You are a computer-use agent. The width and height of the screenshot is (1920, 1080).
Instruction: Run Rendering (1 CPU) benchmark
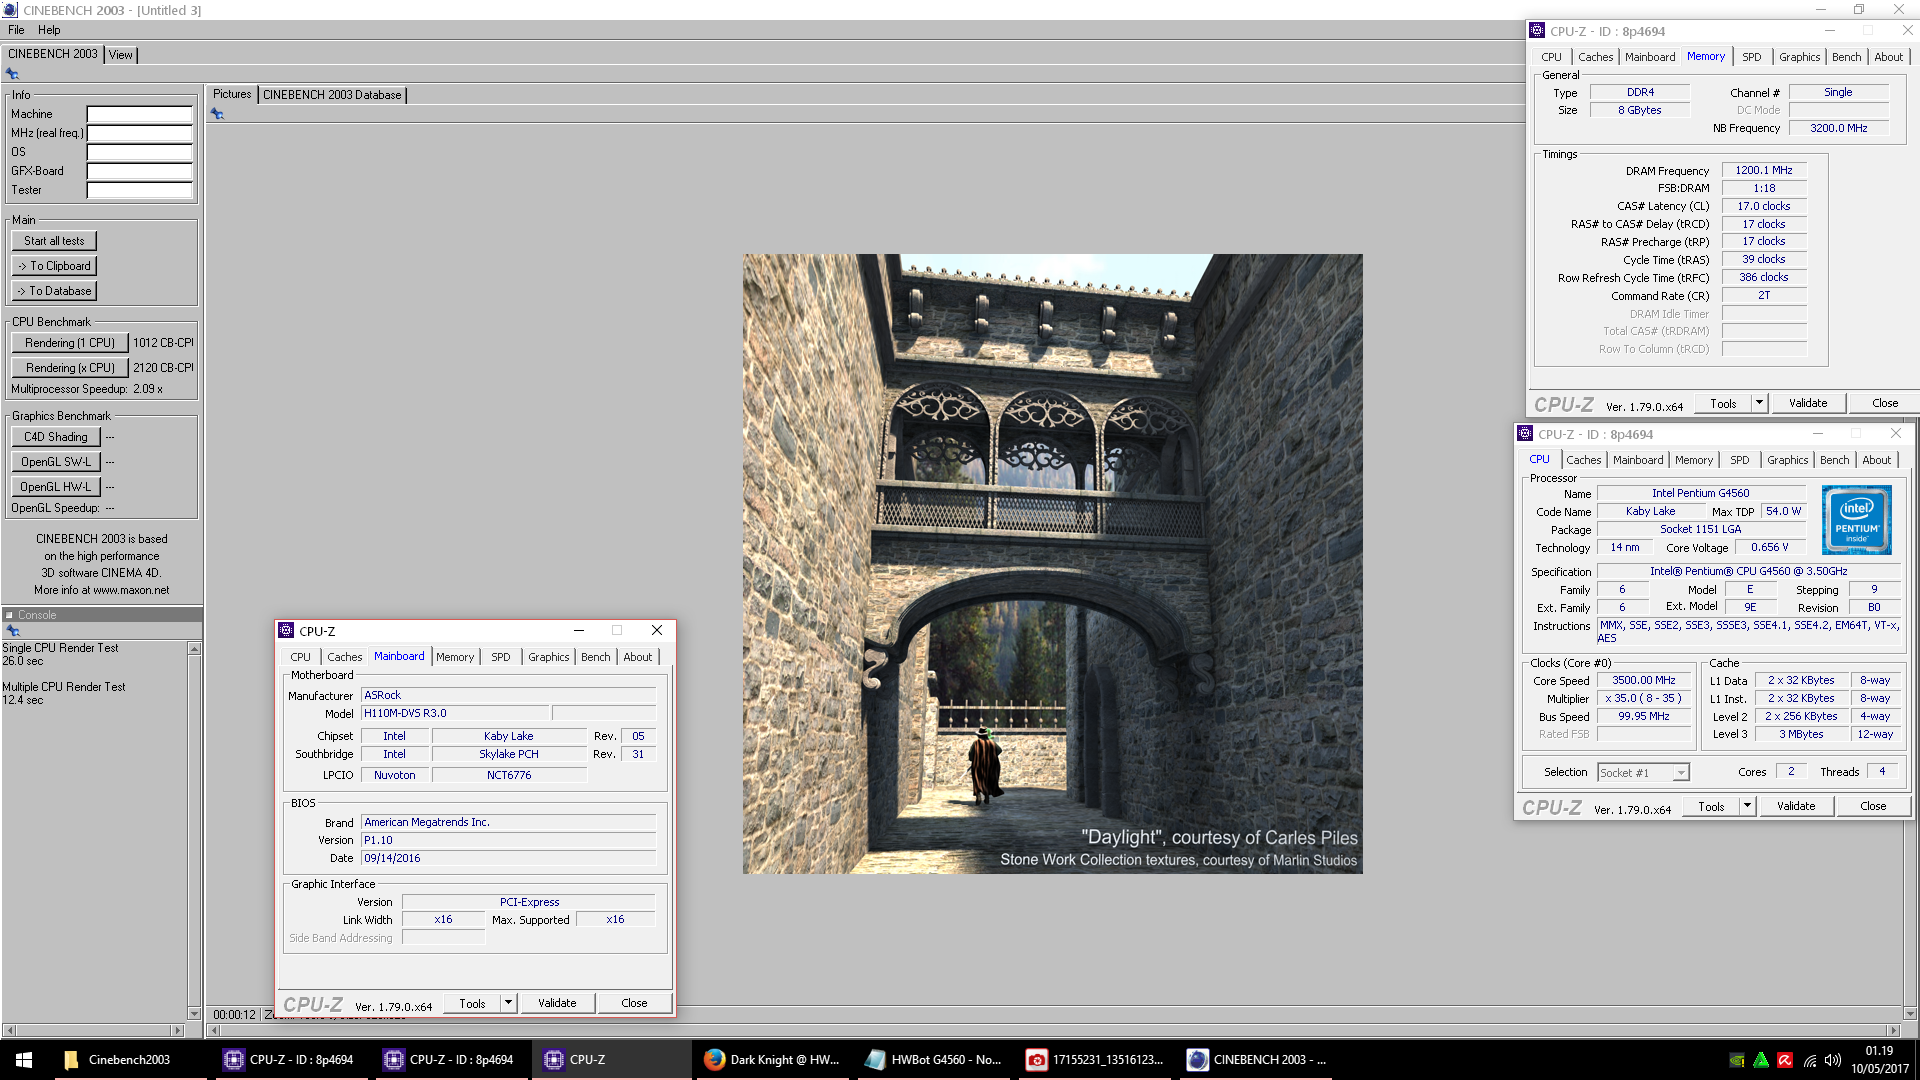(x=70, y=343)
